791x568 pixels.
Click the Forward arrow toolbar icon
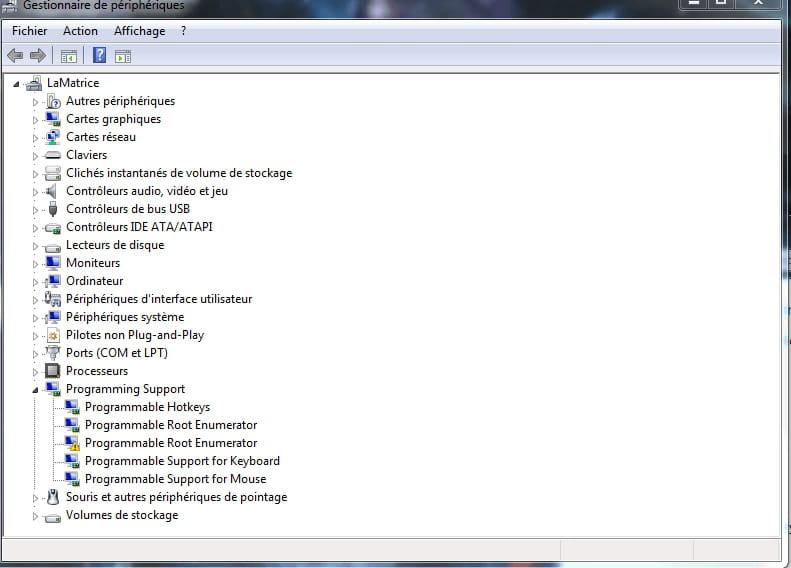tap(38, 55)
